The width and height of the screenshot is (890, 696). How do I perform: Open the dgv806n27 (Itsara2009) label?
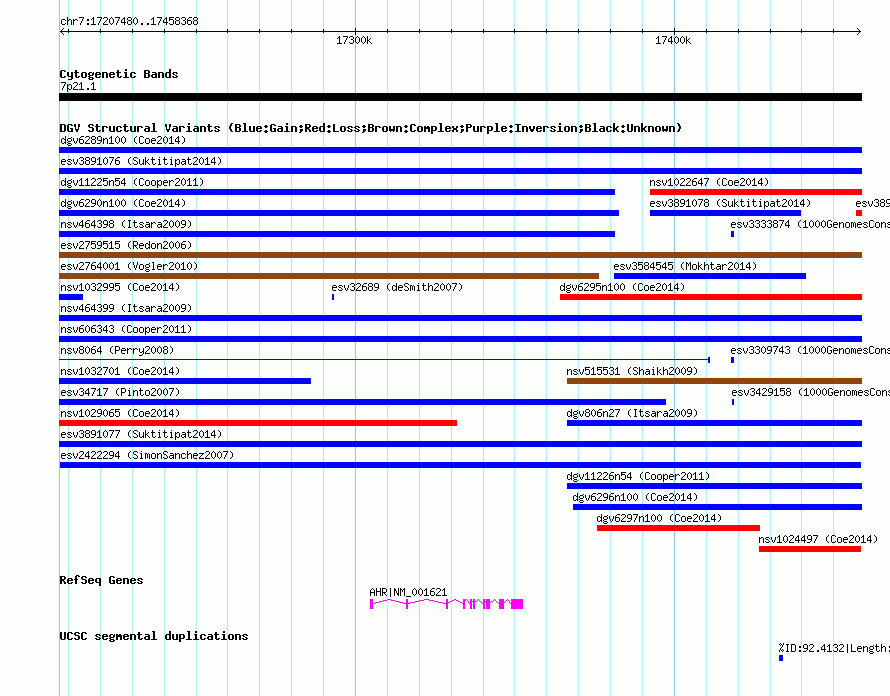click(x=632, y=413)
